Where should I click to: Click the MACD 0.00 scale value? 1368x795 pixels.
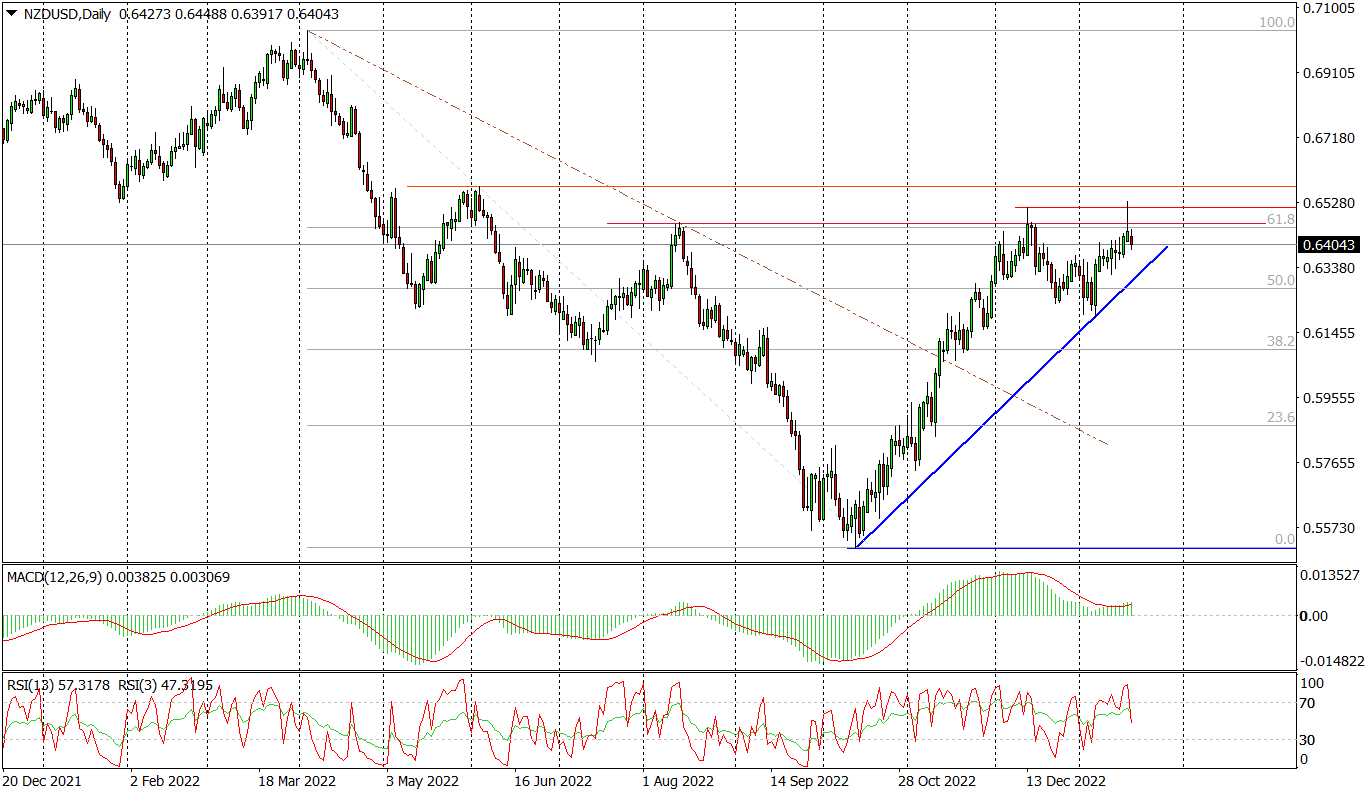click(1314, 616)
